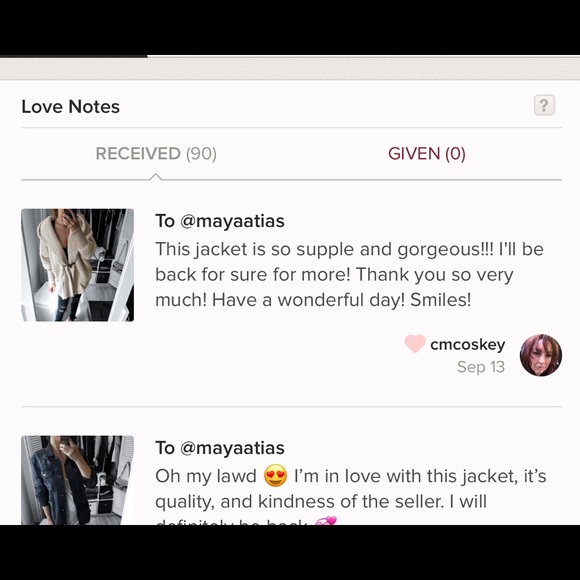Click the partially hidden third note line
The width and height of the screenshot is (580, 580).
[x=246, y=521]
